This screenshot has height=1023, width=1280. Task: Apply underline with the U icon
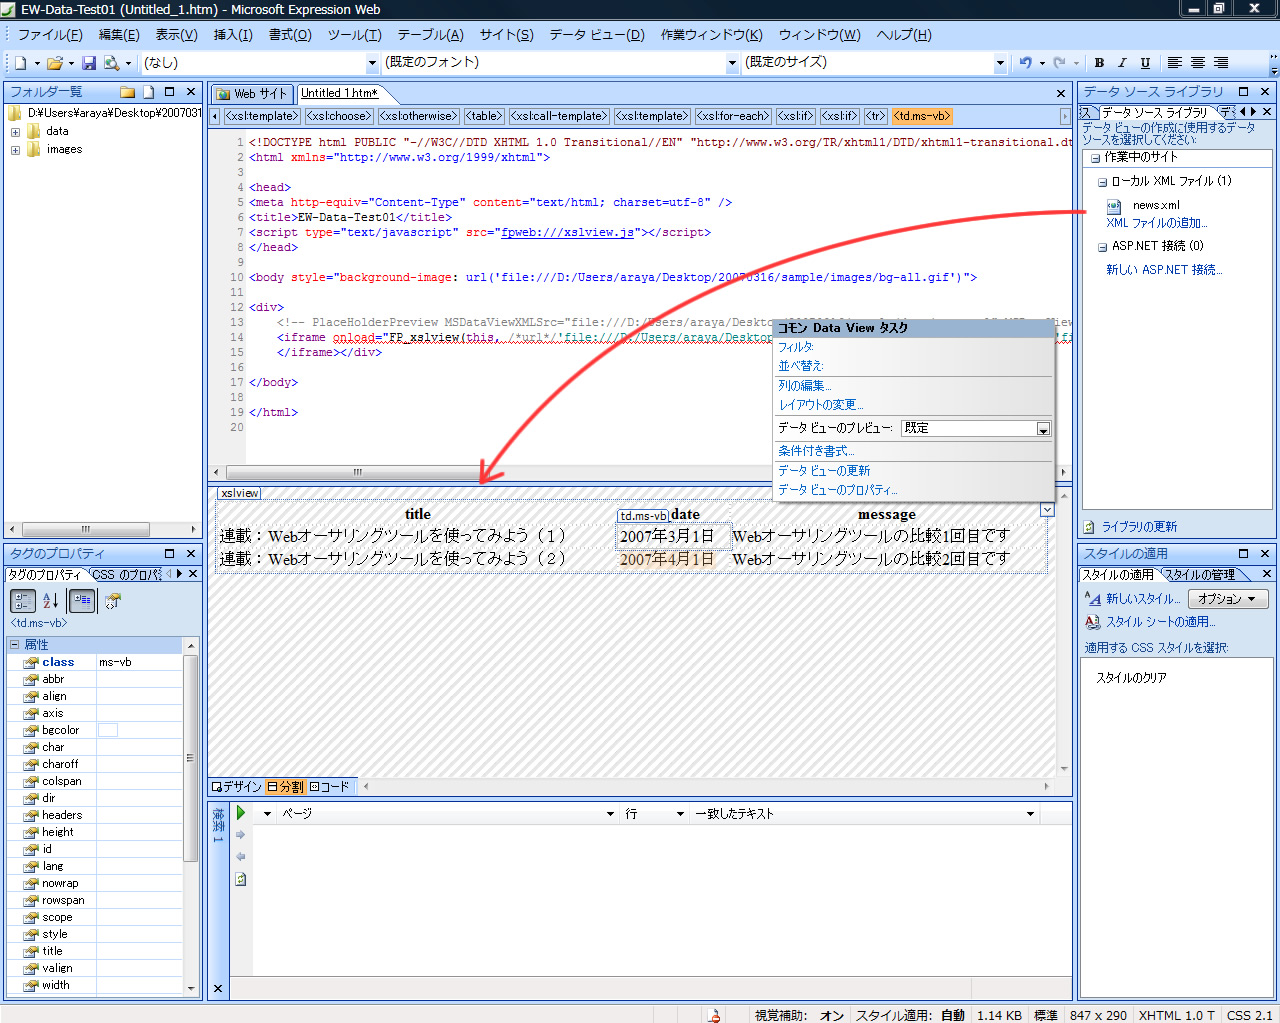coord(1145,63)
